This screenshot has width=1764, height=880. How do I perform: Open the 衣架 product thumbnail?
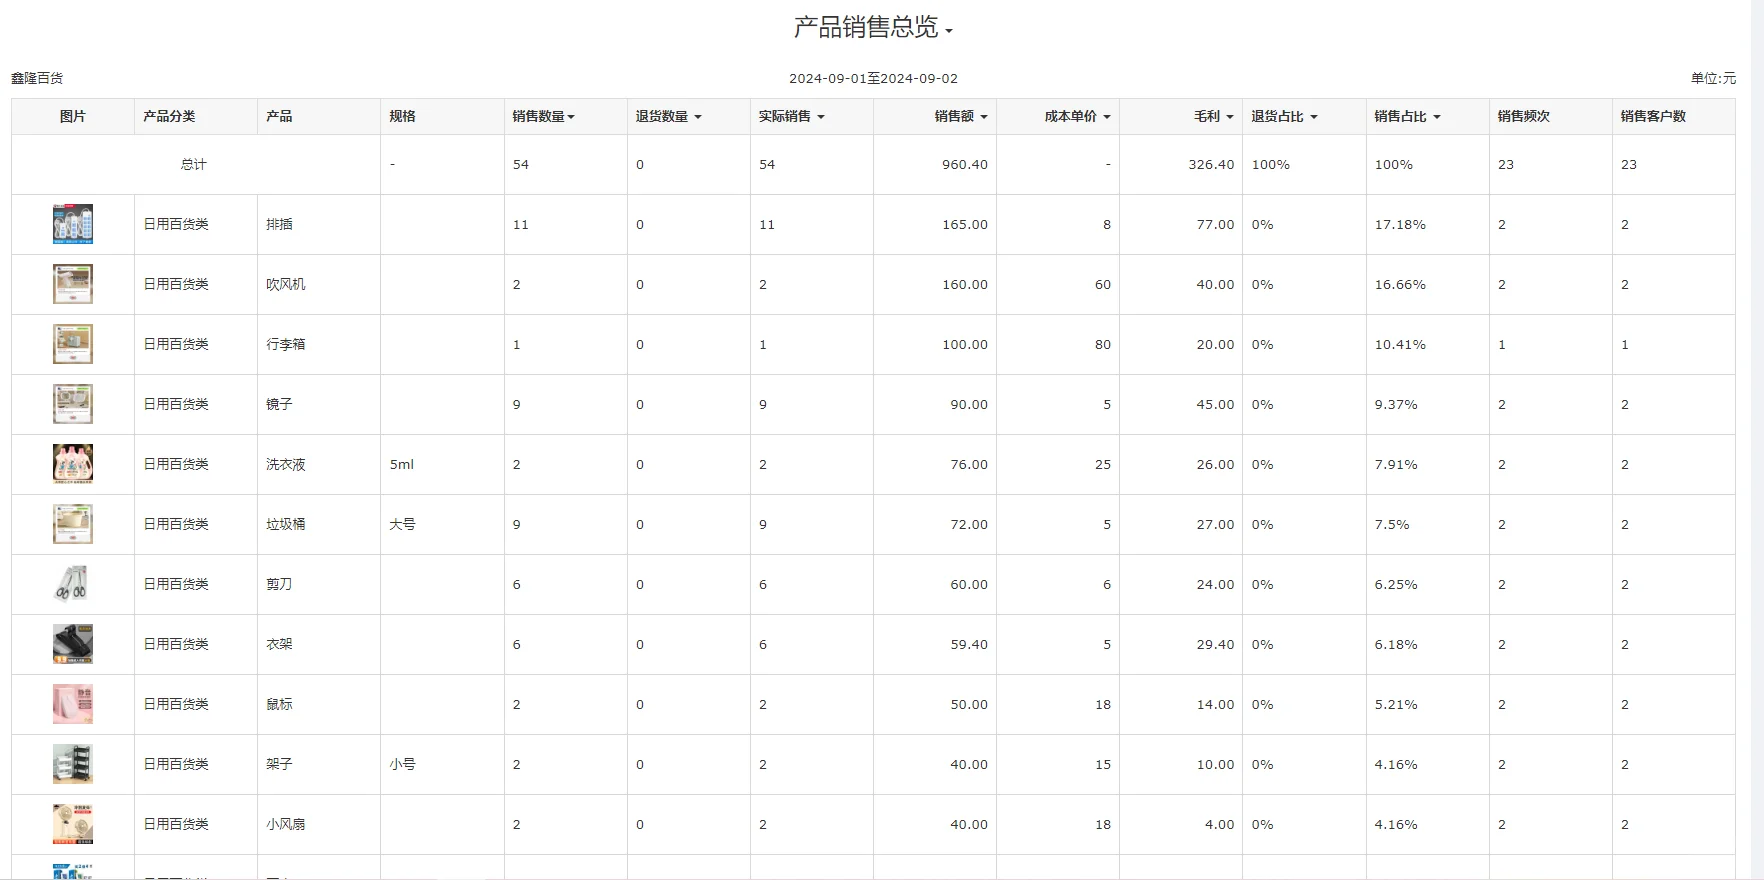pyautogui.click(x=73, y=644)
